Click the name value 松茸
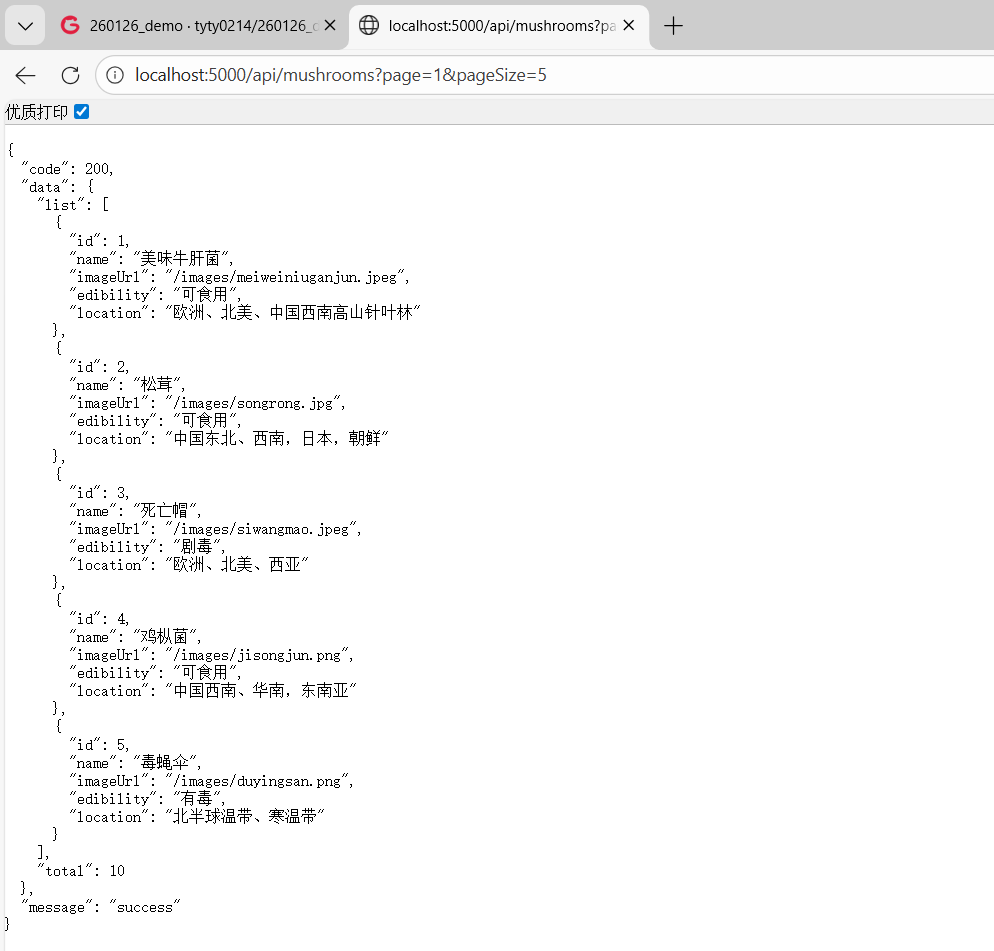 click(x=159, y=384)
